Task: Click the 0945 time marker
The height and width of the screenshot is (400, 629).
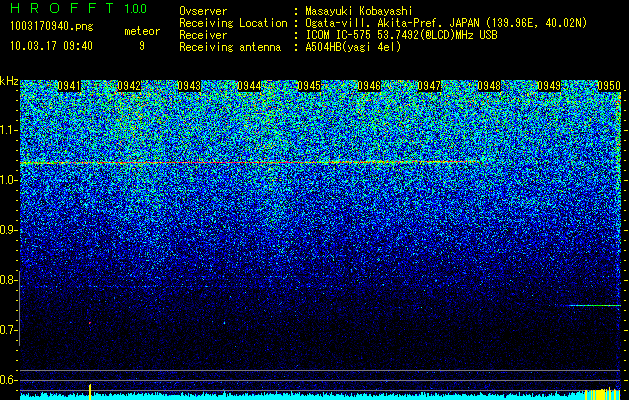Action: [x=309, y=86]
